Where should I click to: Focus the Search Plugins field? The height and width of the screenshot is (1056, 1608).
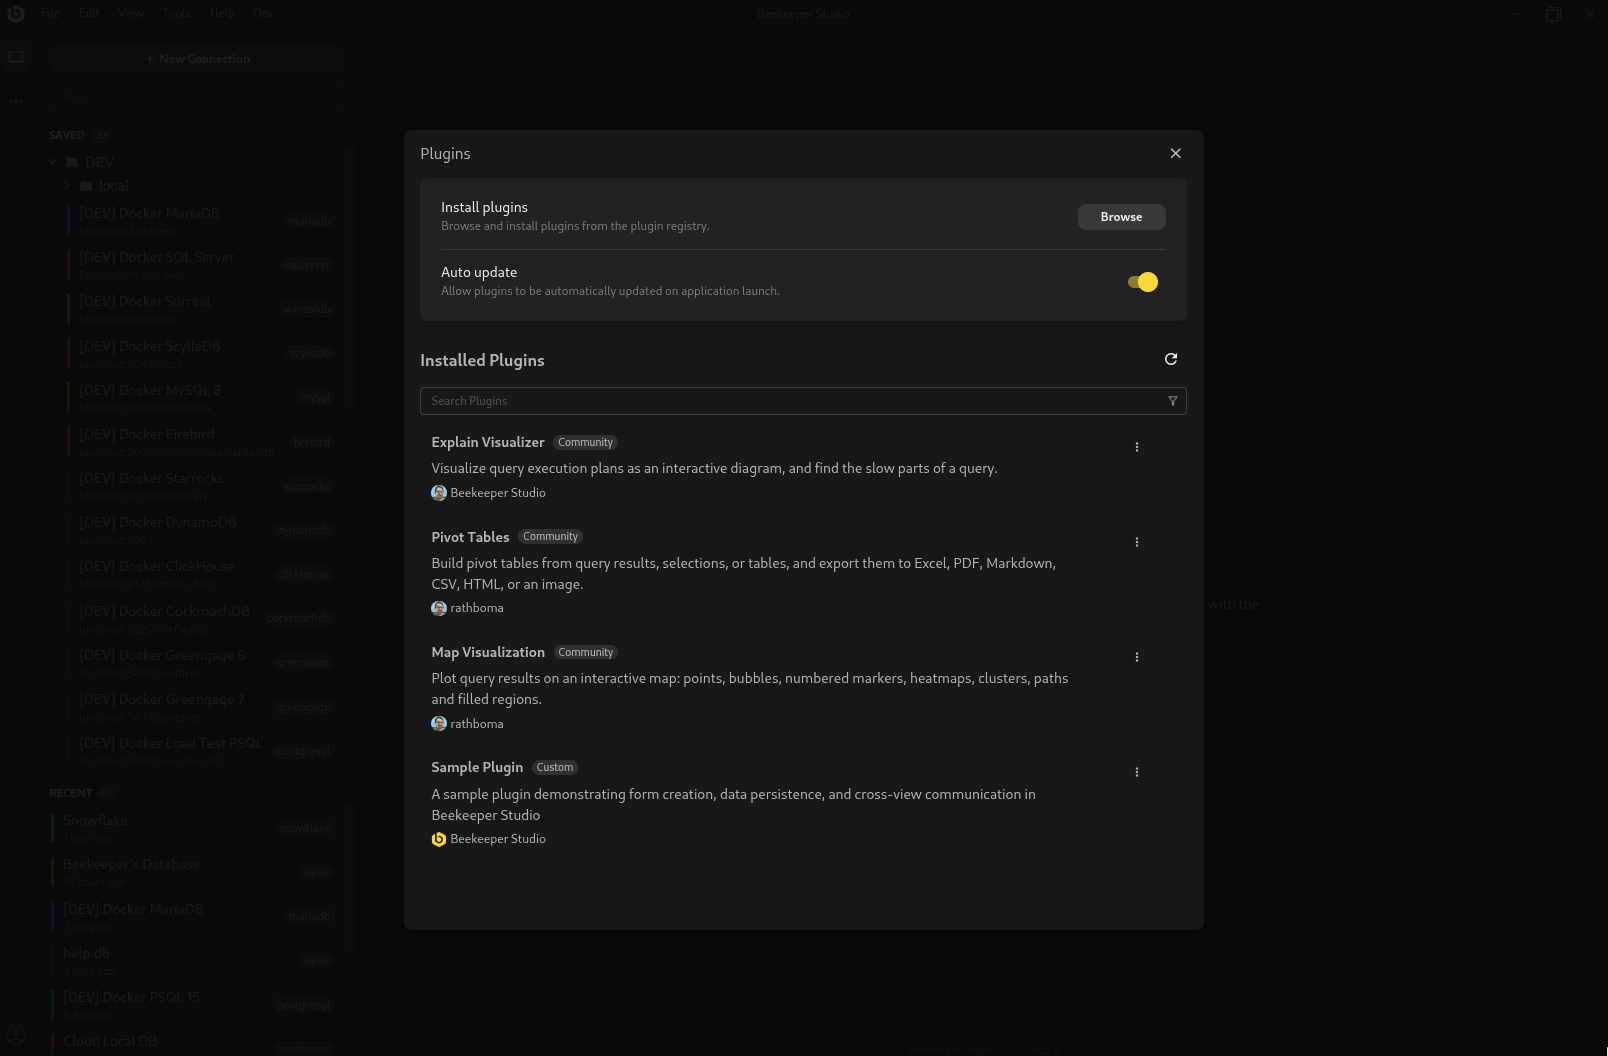[803, 401]
